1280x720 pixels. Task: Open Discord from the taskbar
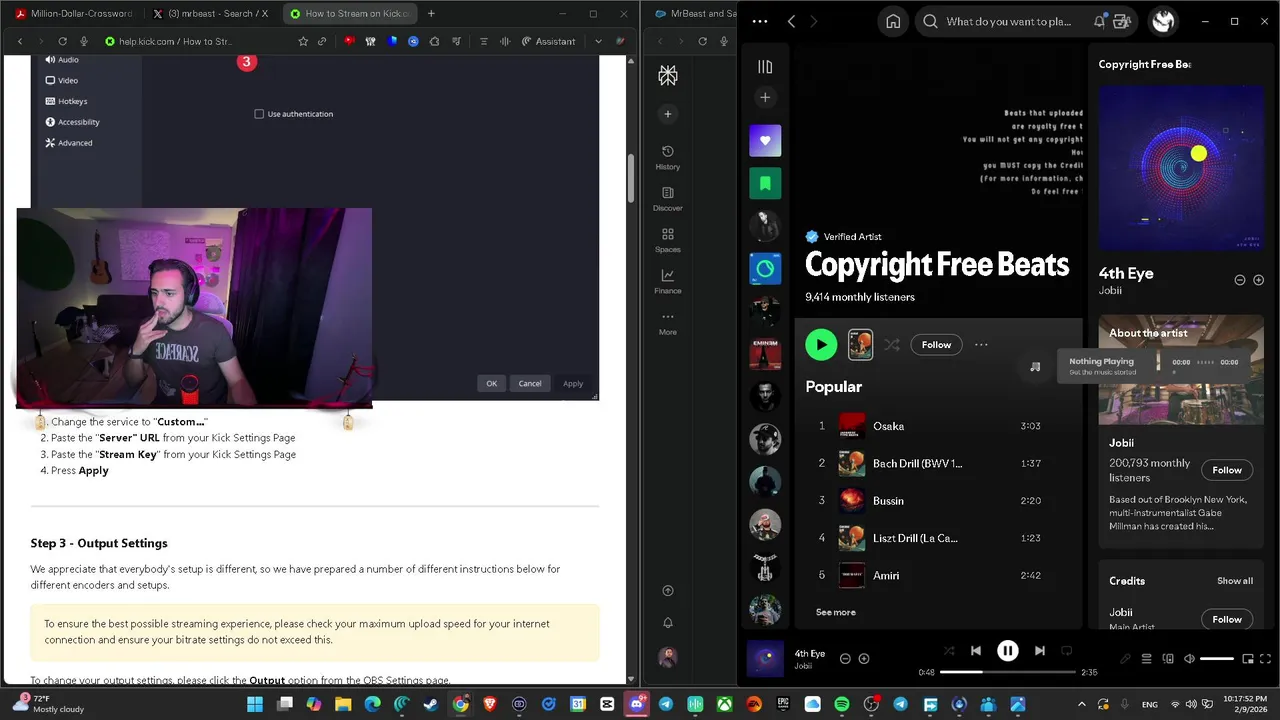636,704
